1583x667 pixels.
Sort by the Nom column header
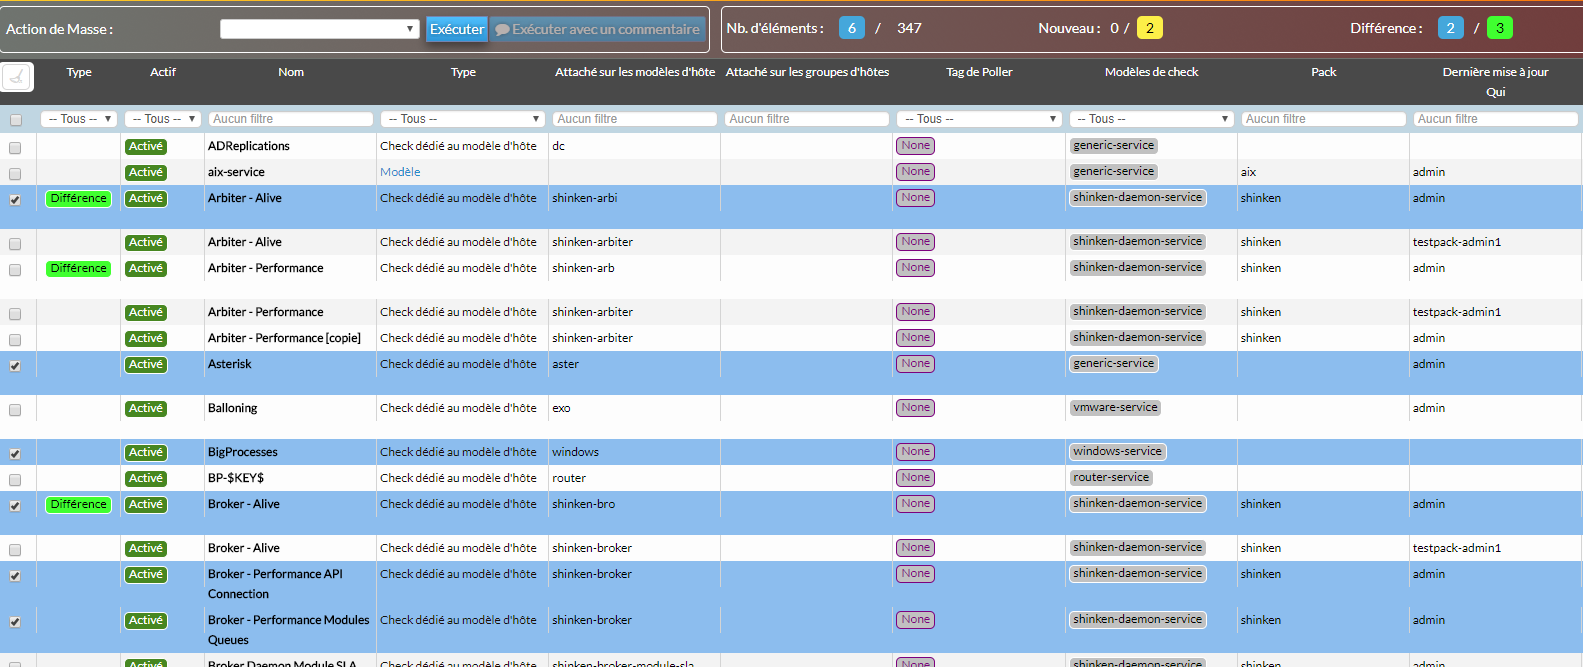pos(291,72)
